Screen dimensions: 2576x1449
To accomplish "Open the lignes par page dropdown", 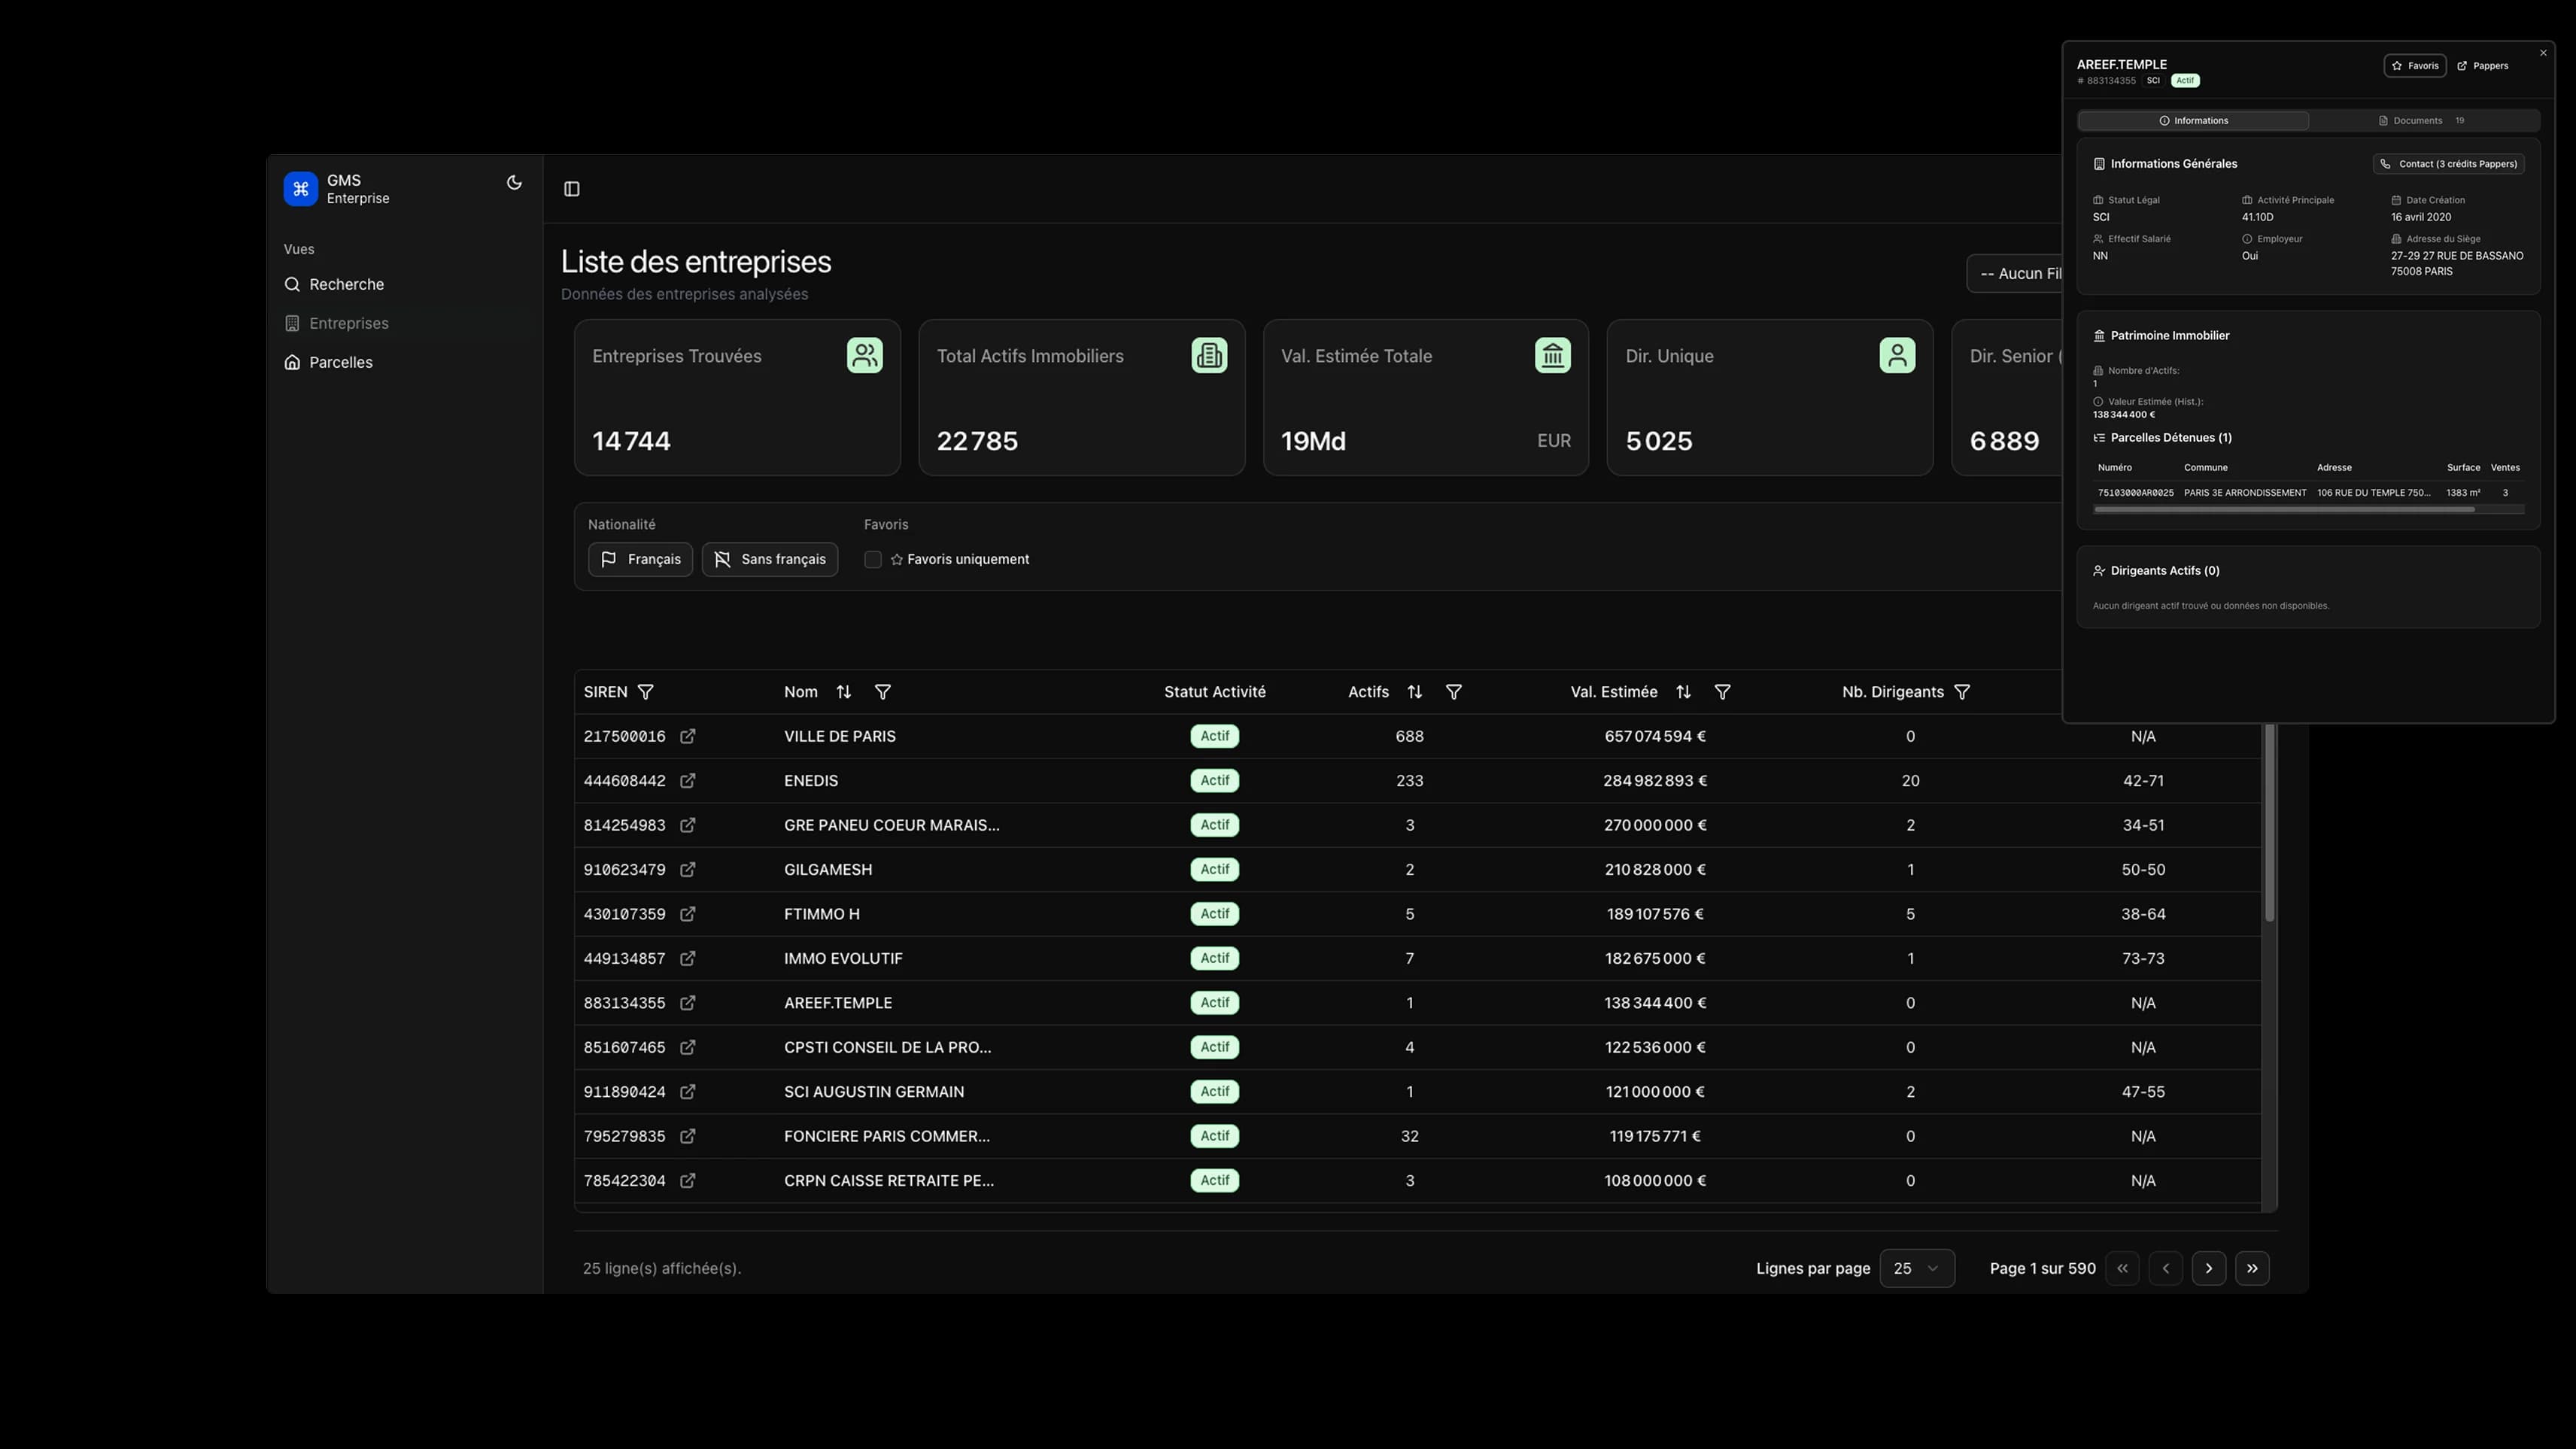I will [1916, 1268].
